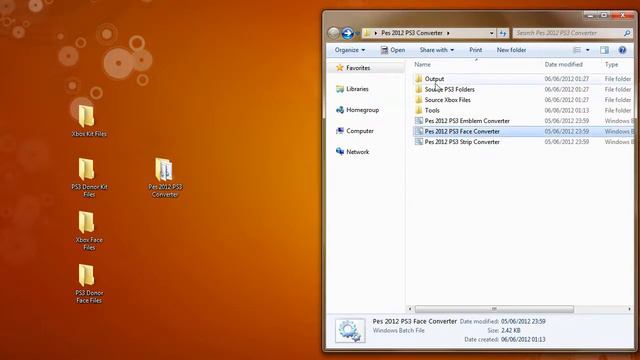The width and height of the screenshot is (640, 360).
Task: Select the Tools folder icon
Action: 418,110
